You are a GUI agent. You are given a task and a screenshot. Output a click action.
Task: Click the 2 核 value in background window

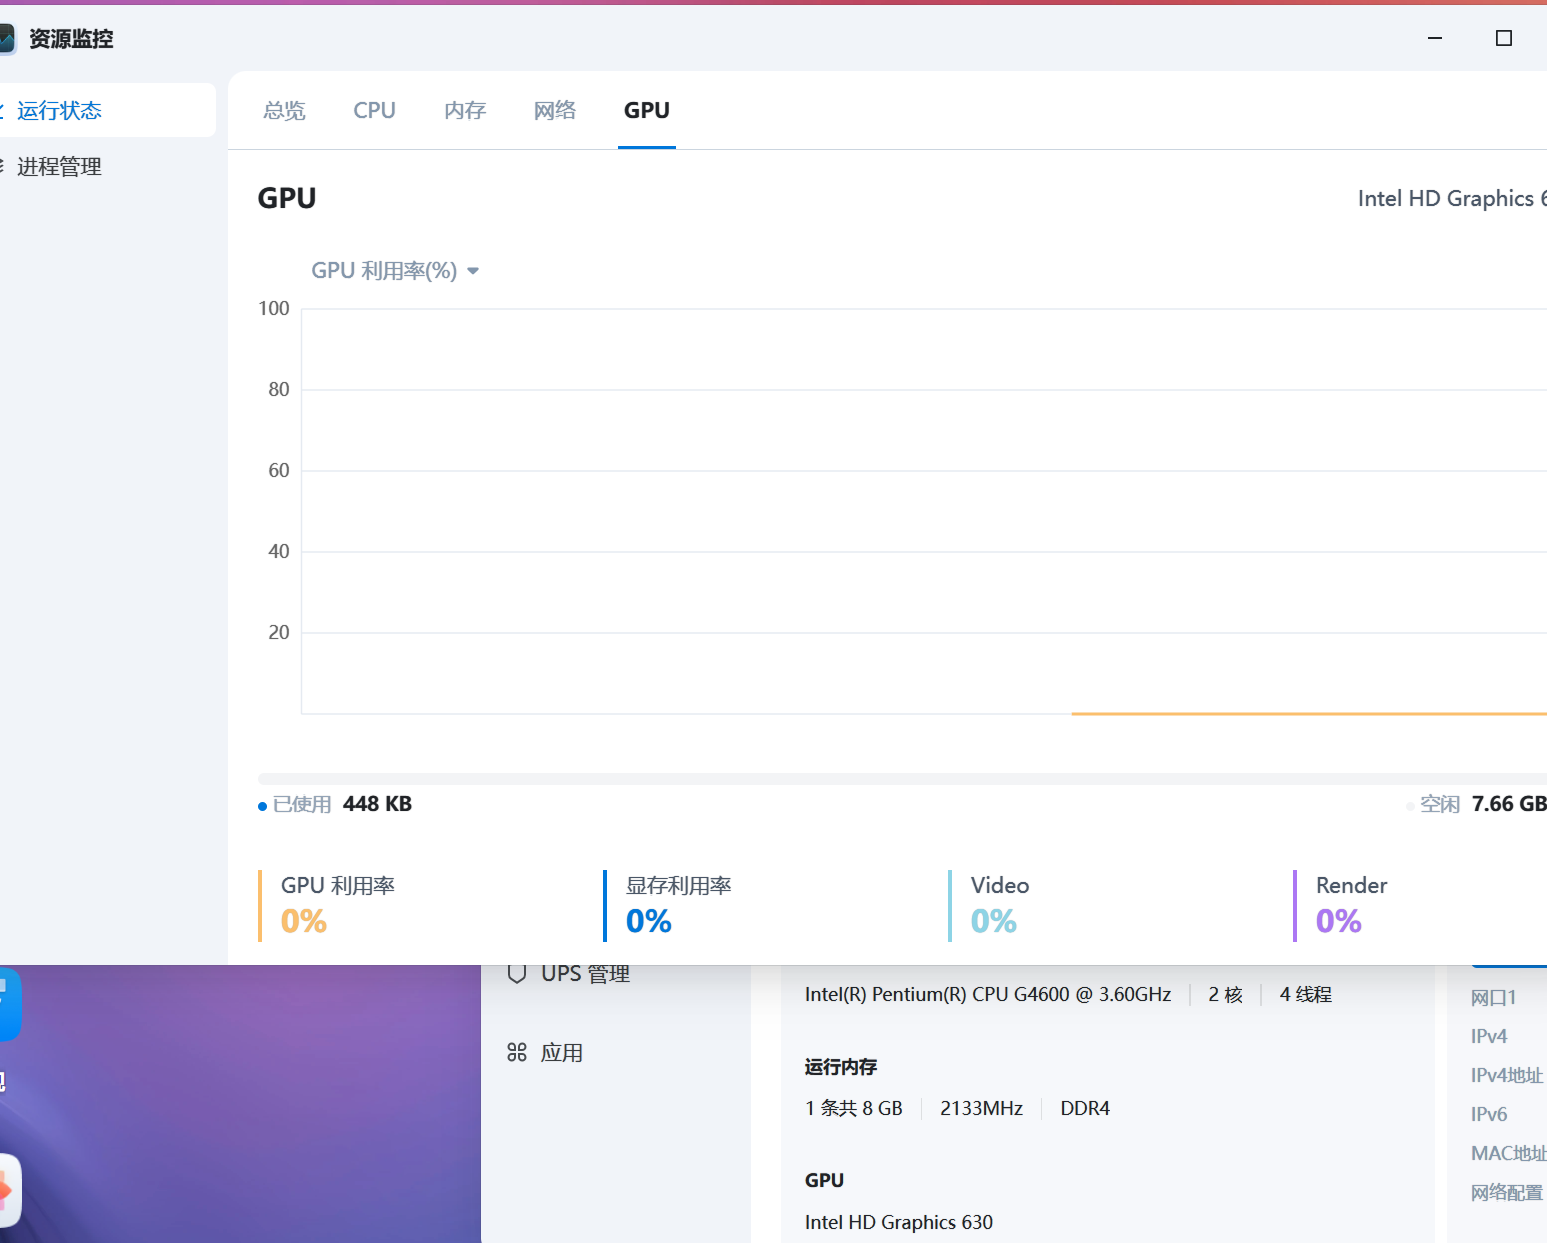[x=1225, y=994]
